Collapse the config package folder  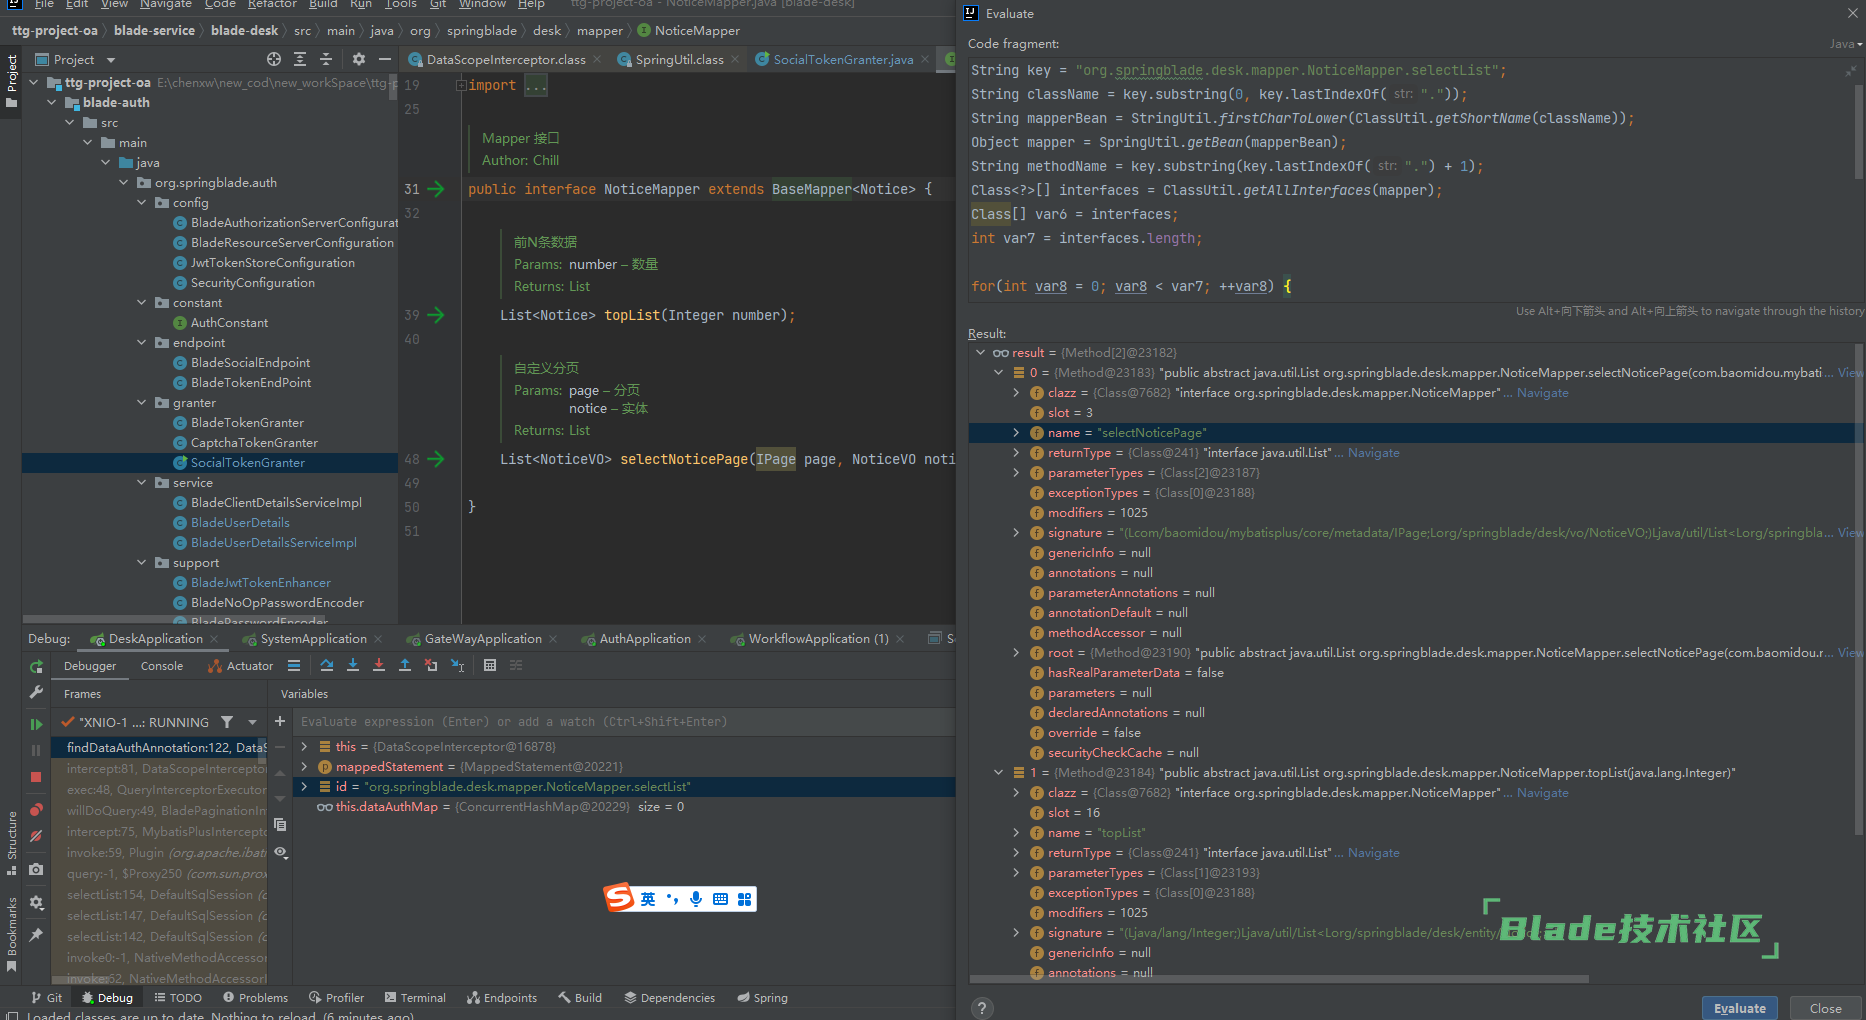point(142,203)
